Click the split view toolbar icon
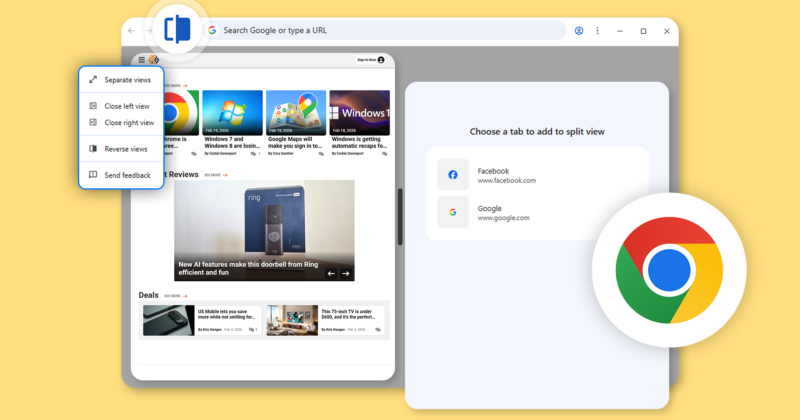Viewport: 800px width, 420px height. 177,29
